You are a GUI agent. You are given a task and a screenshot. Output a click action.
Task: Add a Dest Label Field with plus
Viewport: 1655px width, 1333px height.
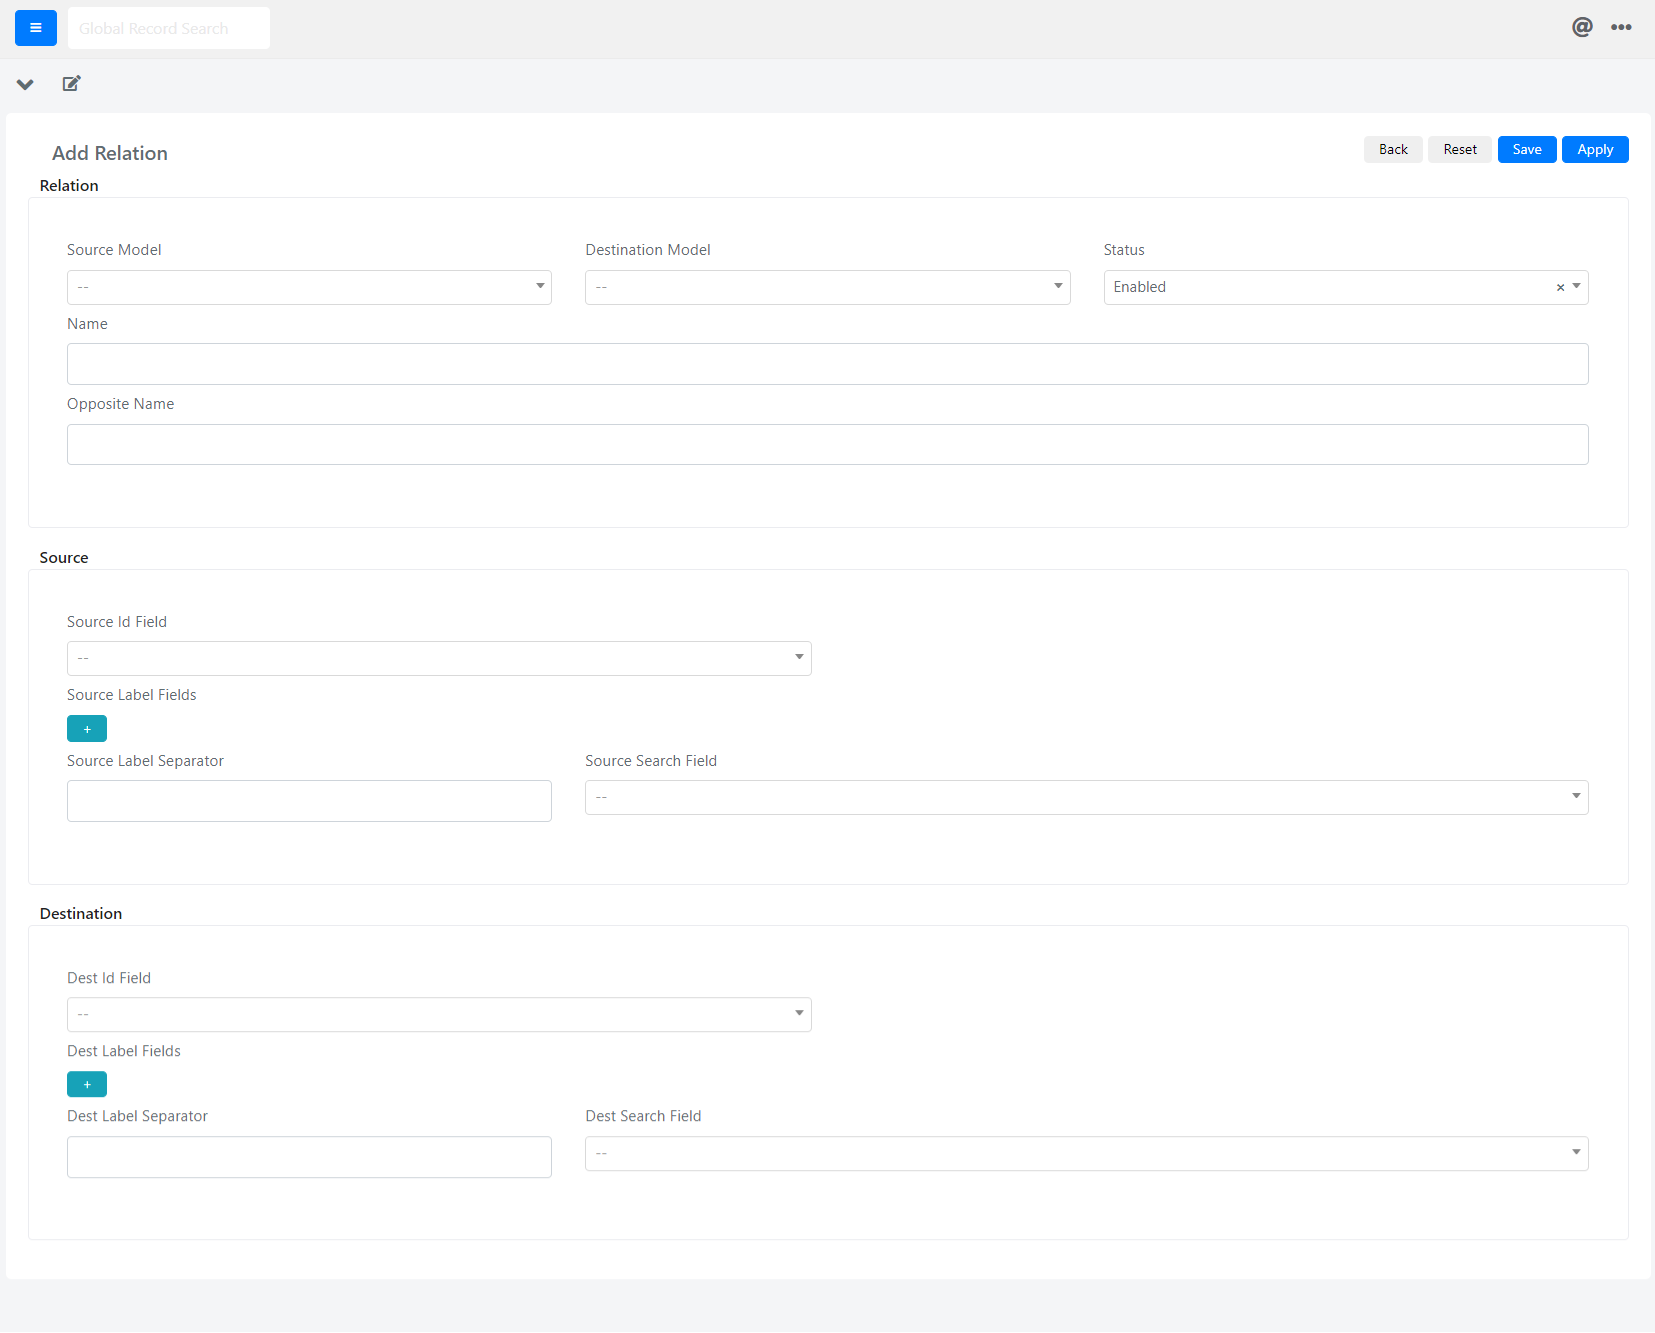(87, 1084)
